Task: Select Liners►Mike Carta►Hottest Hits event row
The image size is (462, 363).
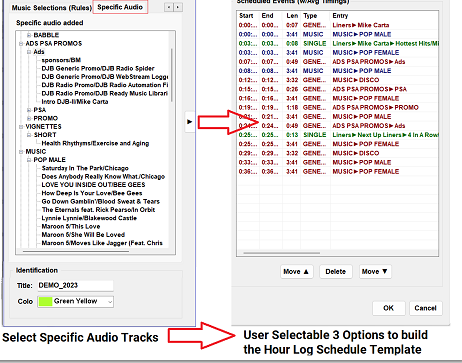Action: 338,43
